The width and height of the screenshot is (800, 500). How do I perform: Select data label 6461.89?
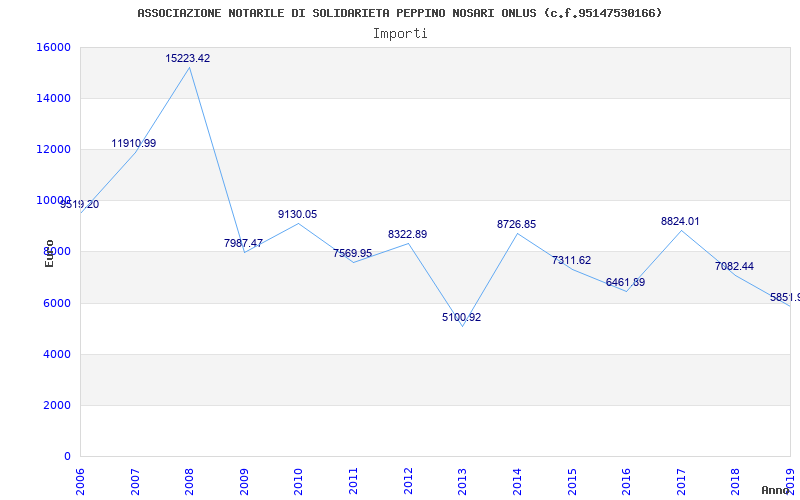click(x=626, y=282)
